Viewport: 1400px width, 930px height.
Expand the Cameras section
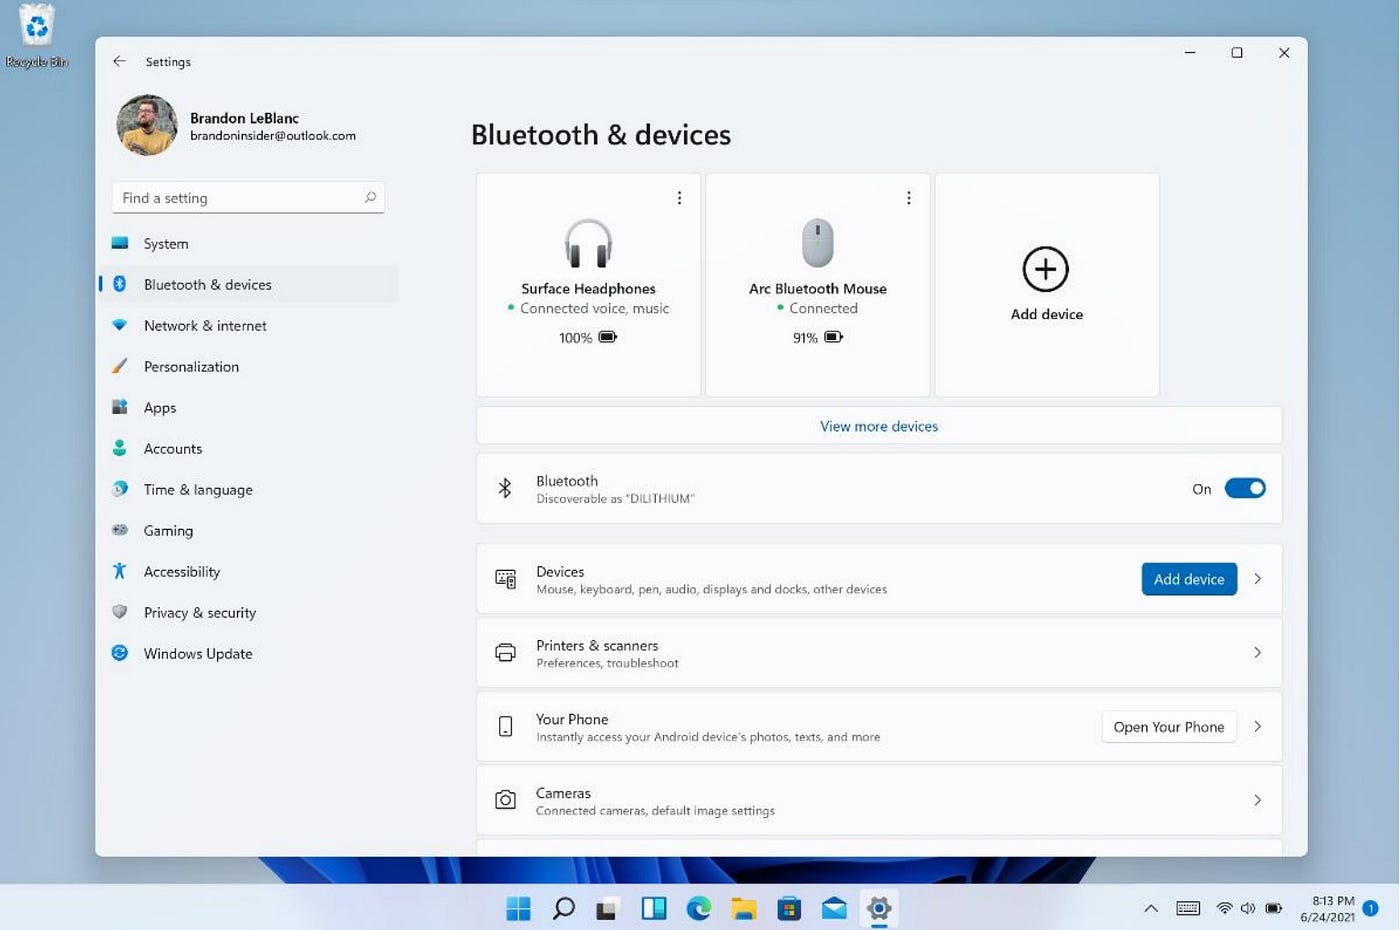point(1257,800)
